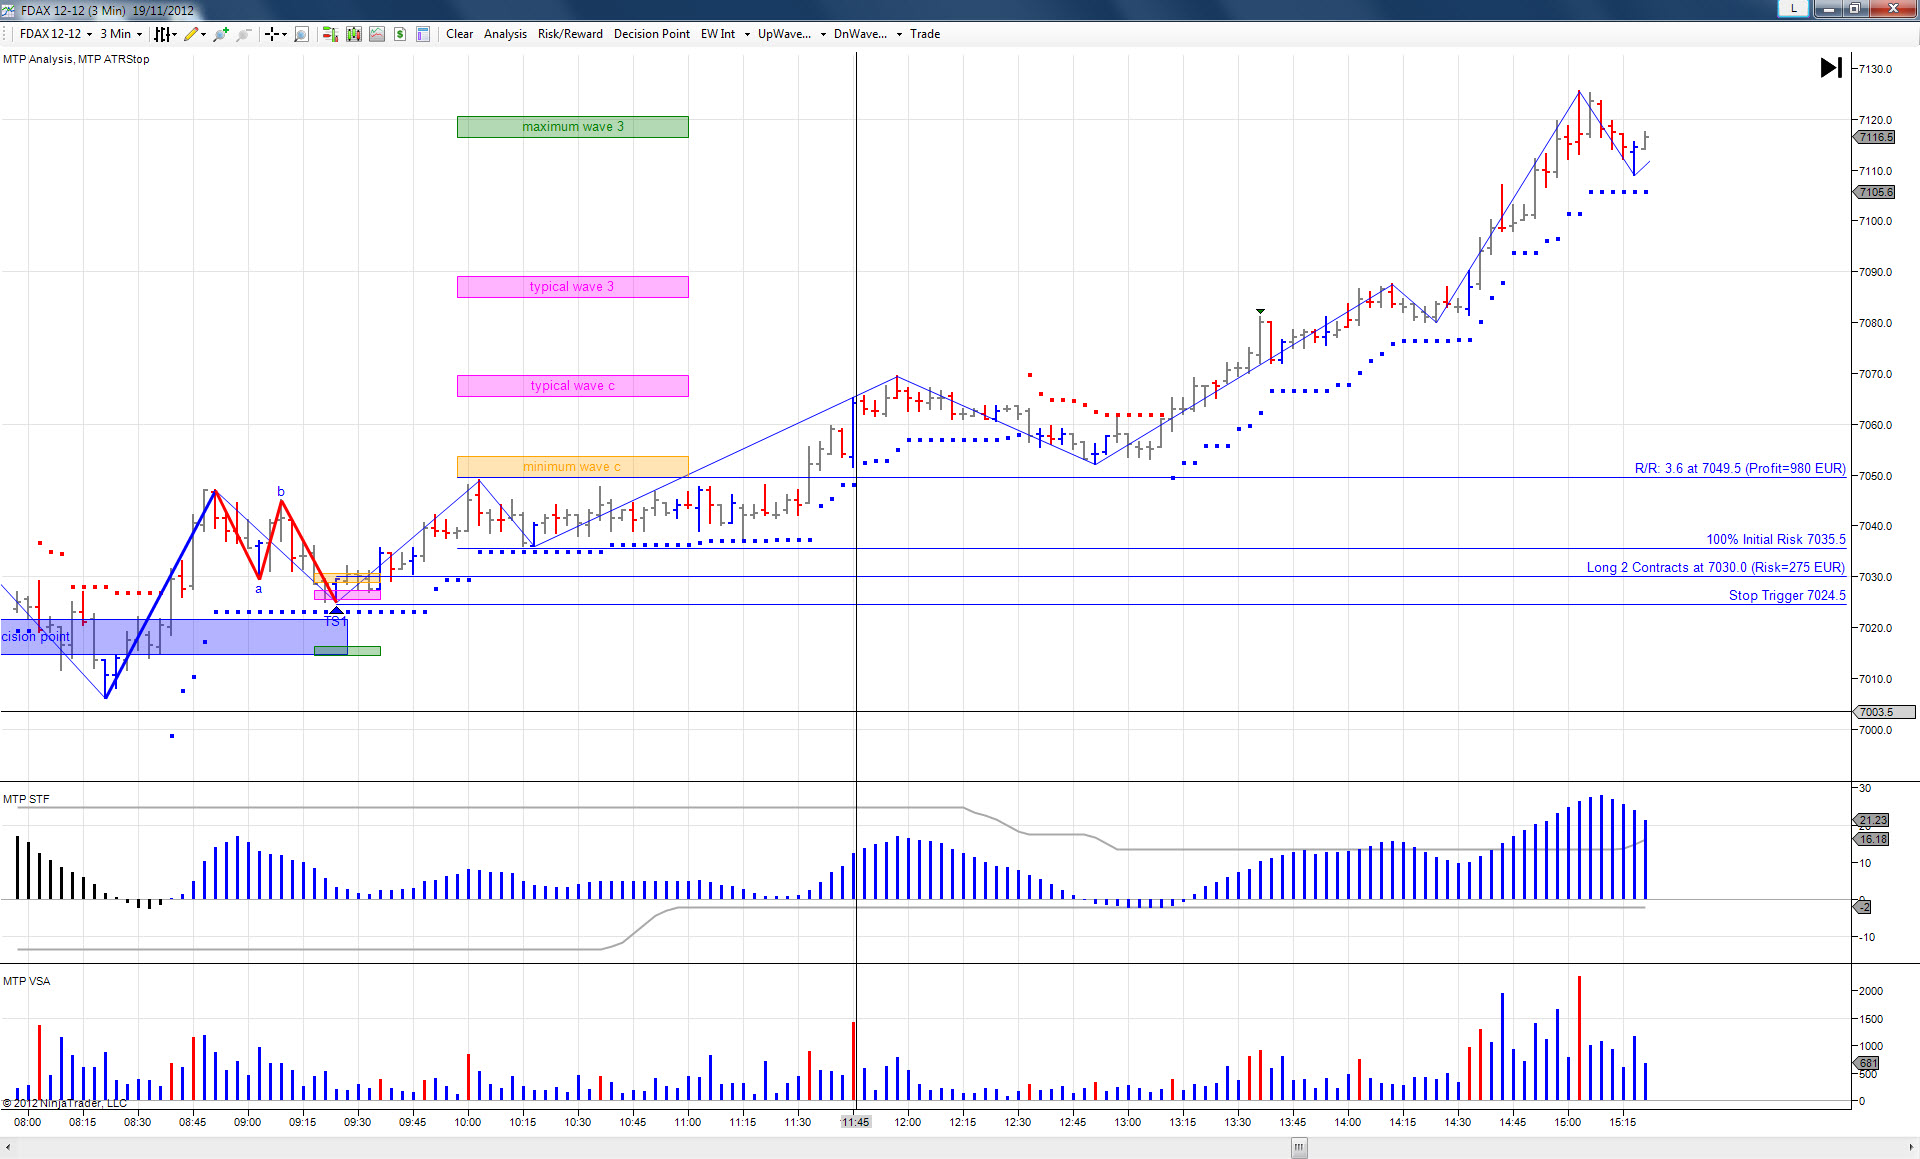Expand the cursor type dropdown arrow

(x=284, y=34)
